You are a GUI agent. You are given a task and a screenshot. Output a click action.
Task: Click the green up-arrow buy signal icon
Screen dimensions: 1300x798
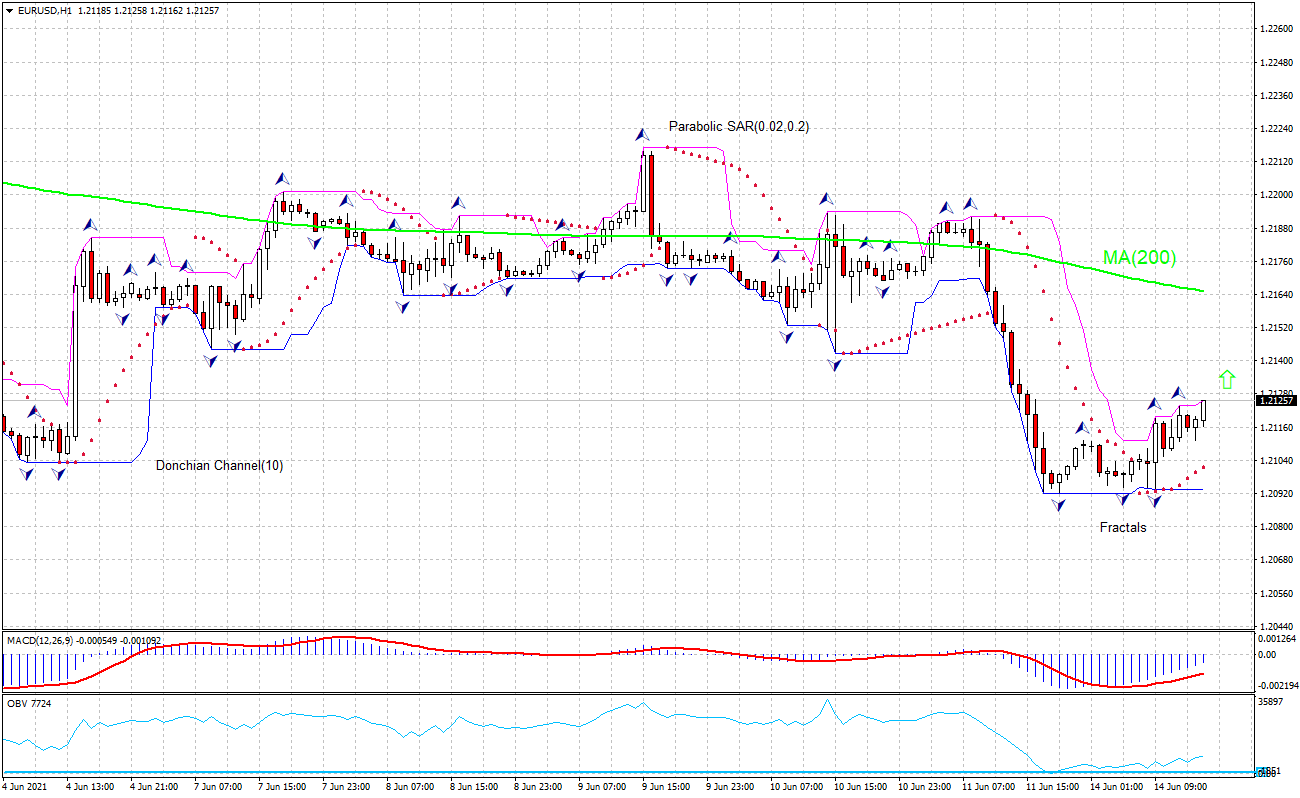1227,380
